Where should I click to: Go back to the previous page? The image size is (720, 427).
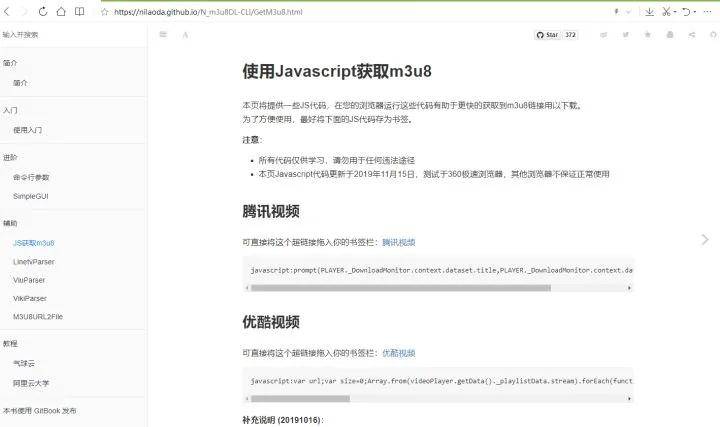point(6,12)
